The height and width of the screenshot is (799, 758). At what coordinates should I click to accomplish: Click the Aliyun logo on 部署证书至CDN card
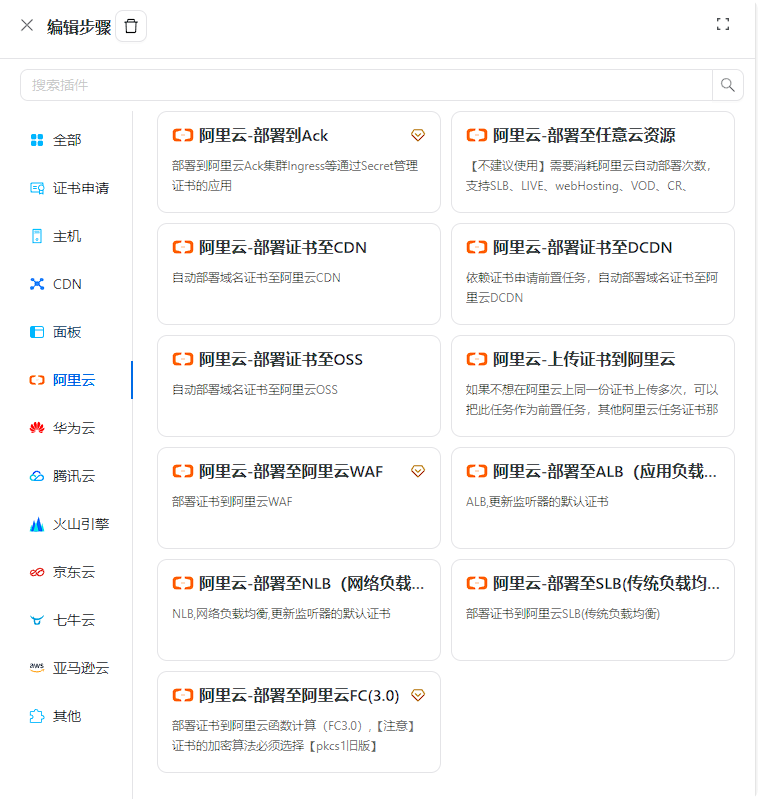point(183,248)
